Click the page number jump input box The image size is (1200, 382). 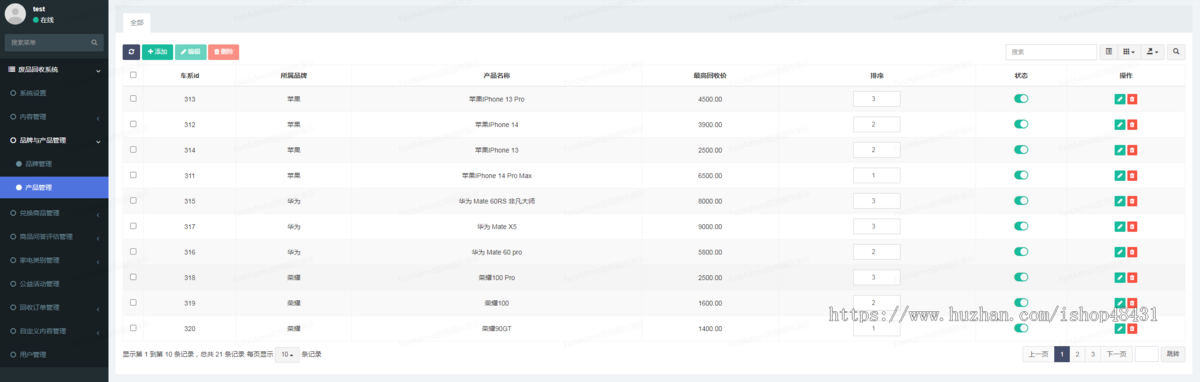(x=1147, y=354)
